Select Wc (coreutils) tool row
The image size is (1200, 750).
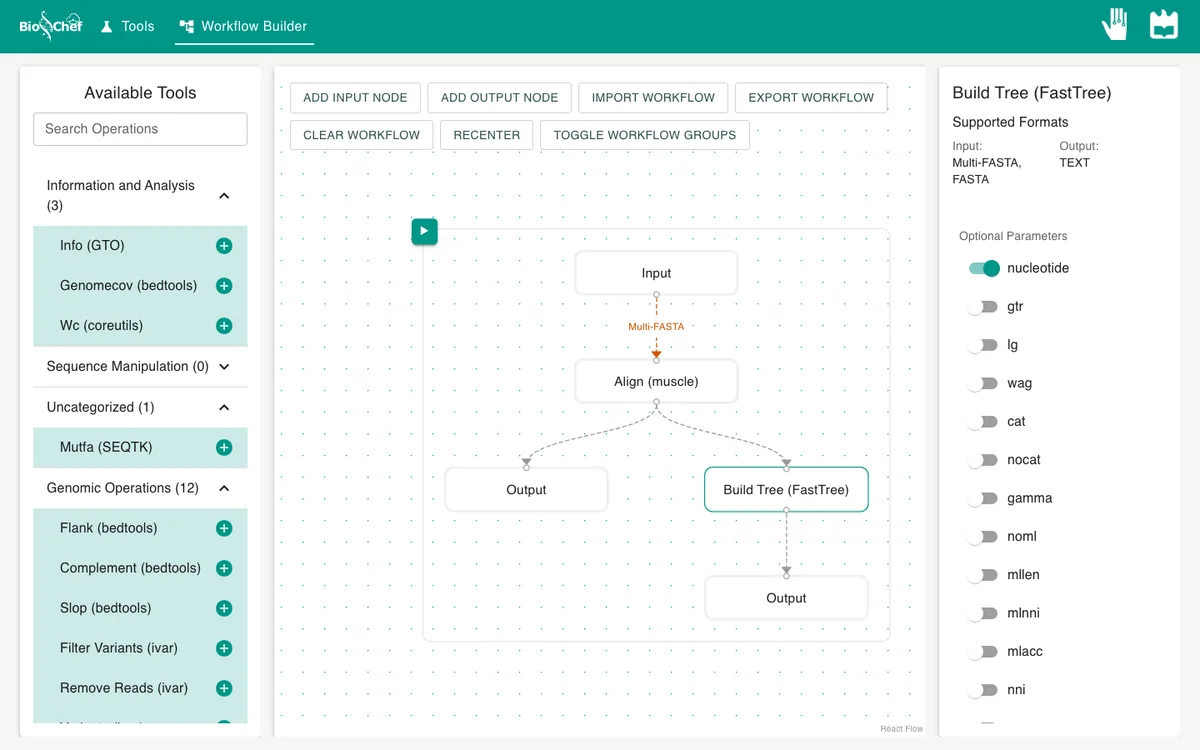(140, 326)
